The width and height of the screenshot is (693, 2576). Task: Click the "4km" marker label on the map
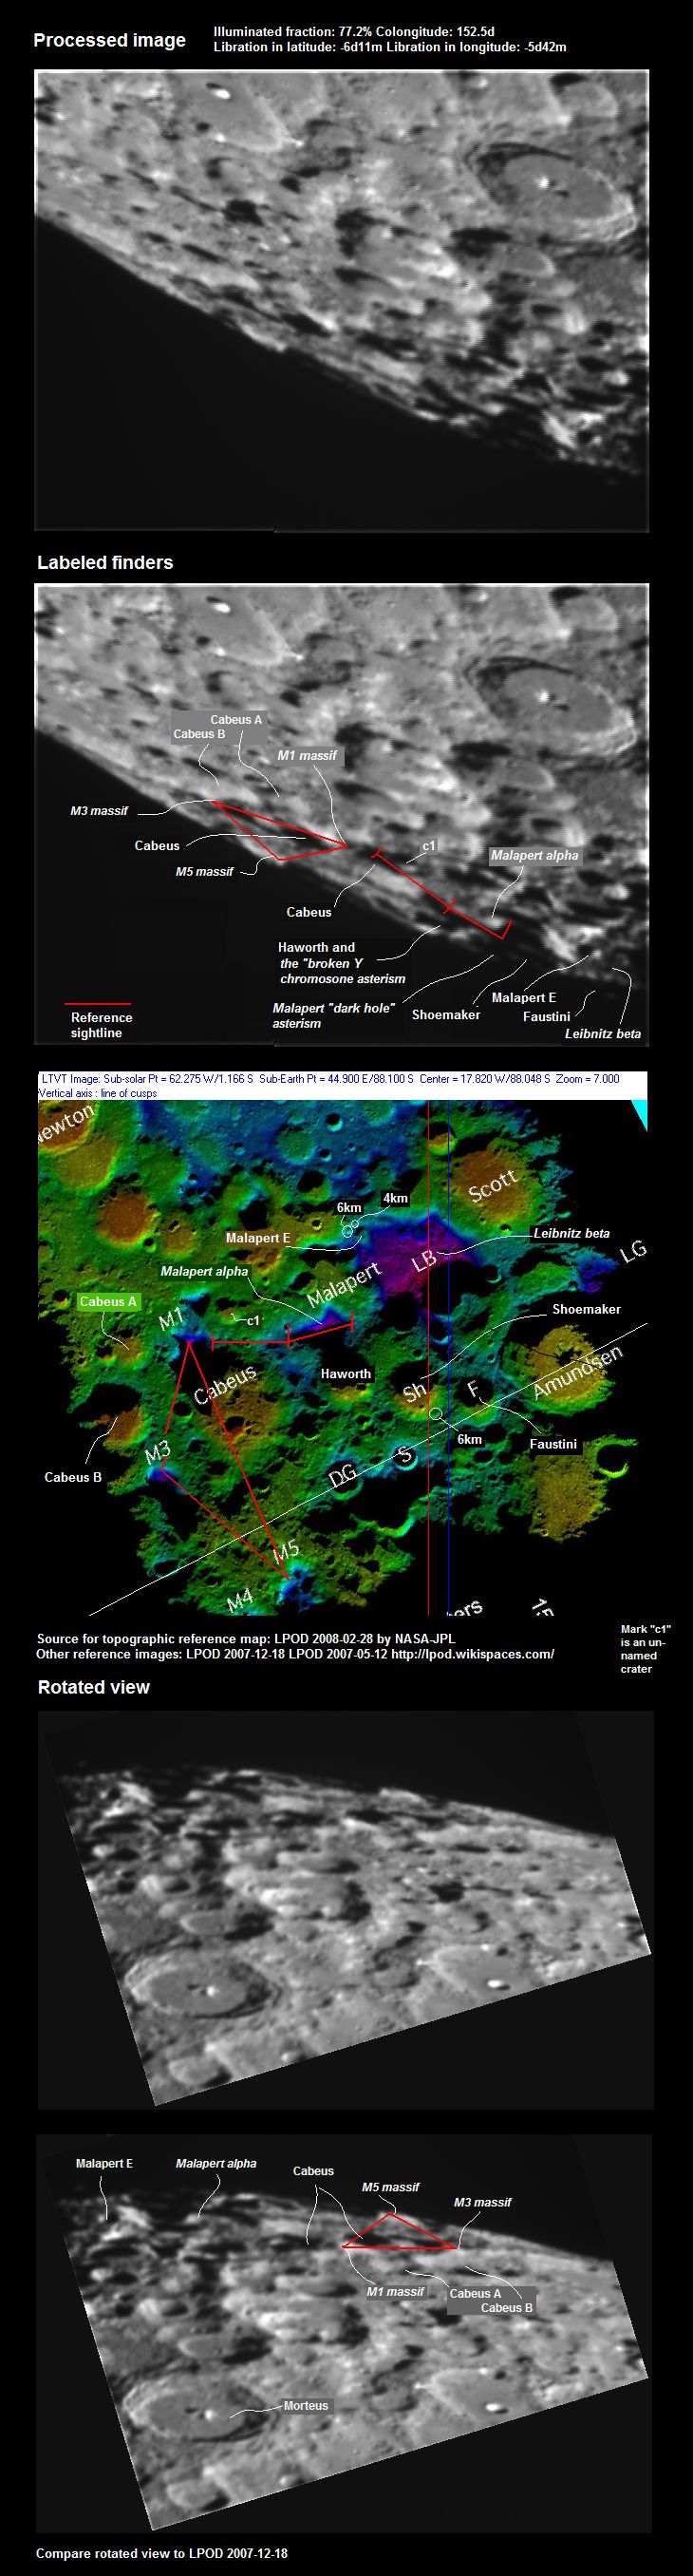pyautogui.click(x=395, y=1198)
